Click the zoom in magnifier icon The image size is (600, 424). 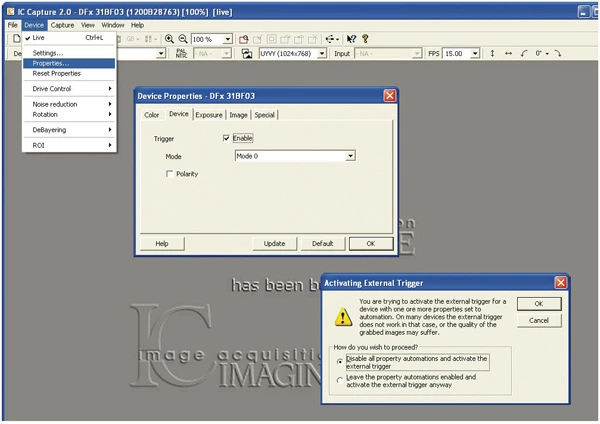pyautogui.click(x=169, y=38)
